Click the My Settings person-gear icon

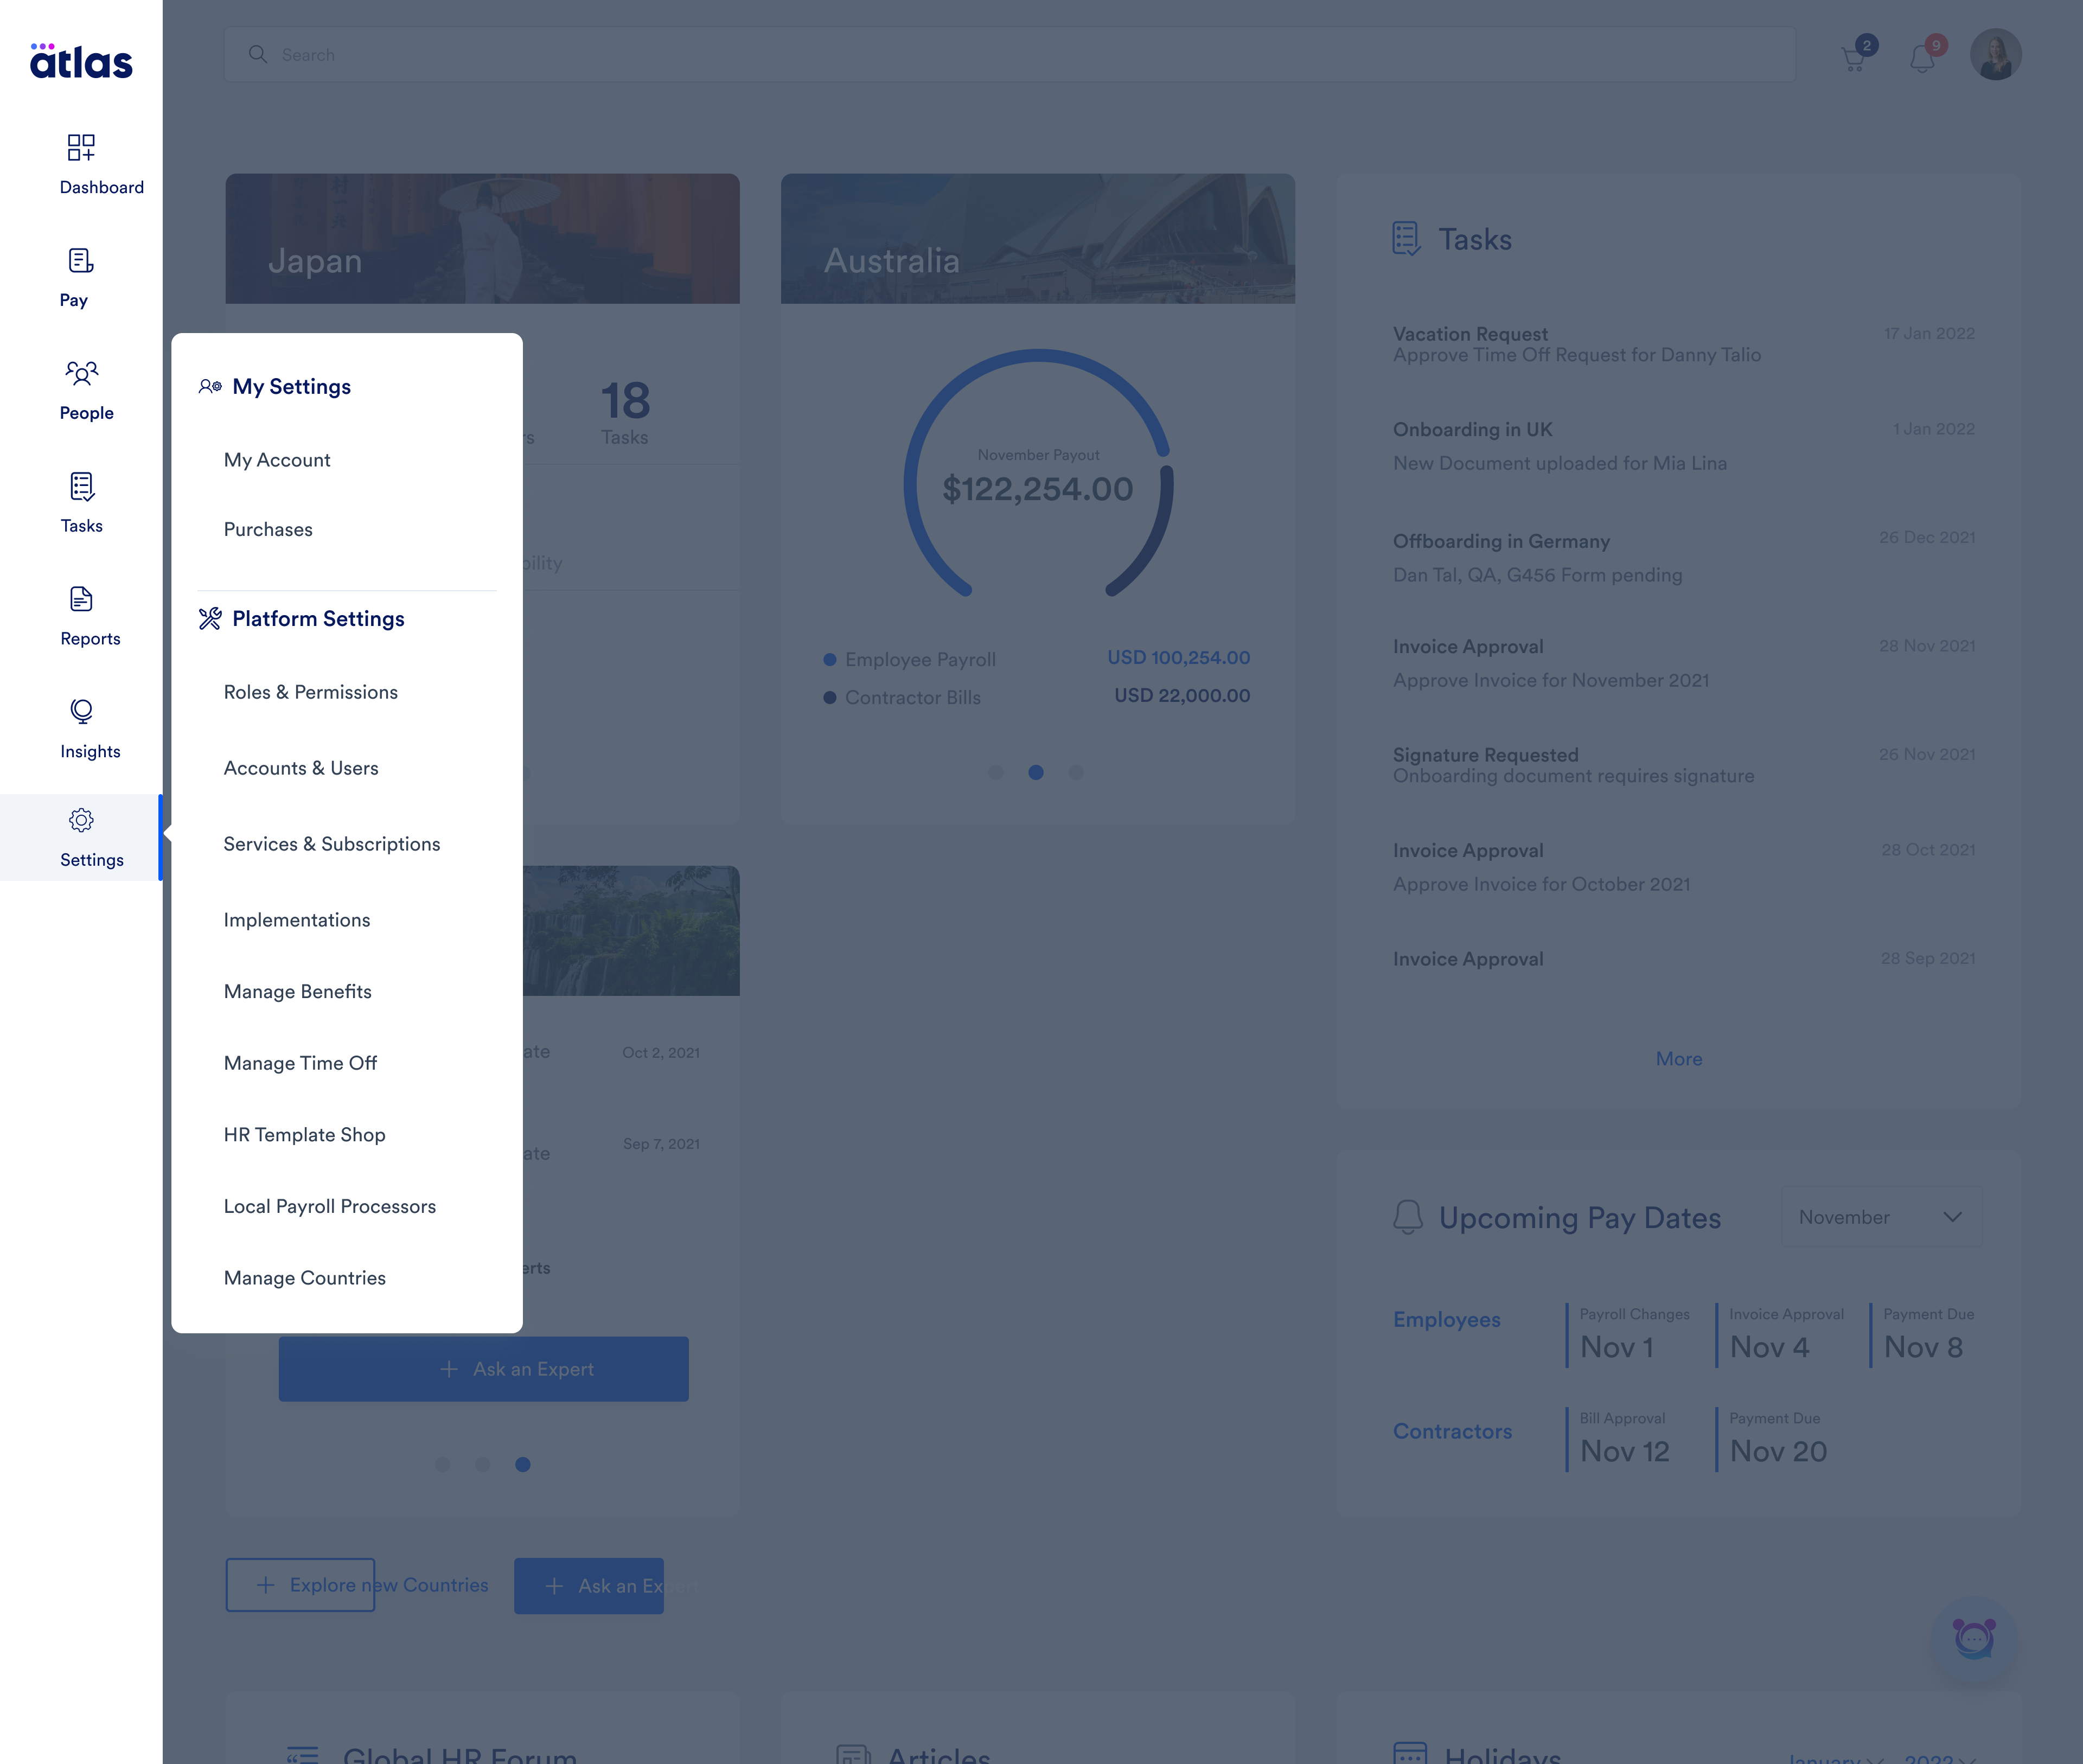pyautogui.click(x=210, y=386)
